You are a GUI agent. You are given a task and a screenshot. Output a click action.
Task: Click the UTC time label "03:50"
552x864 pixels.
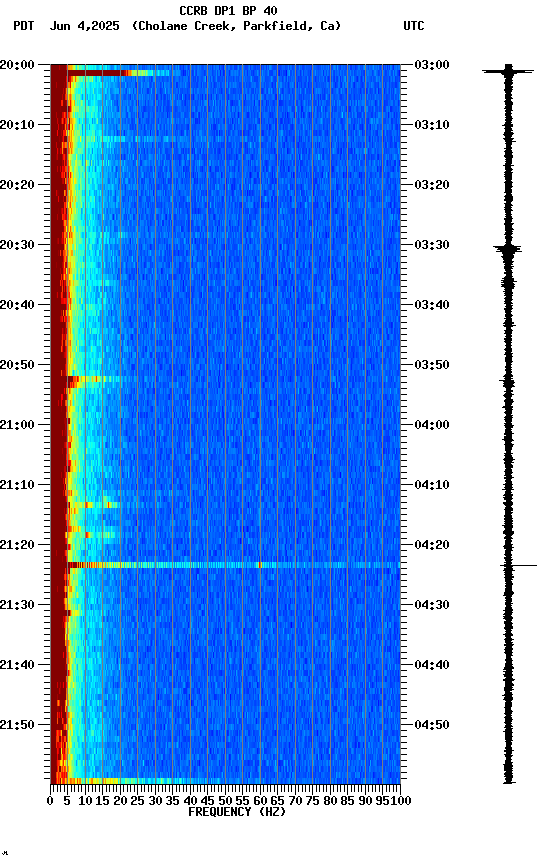[x=432, y=365]
